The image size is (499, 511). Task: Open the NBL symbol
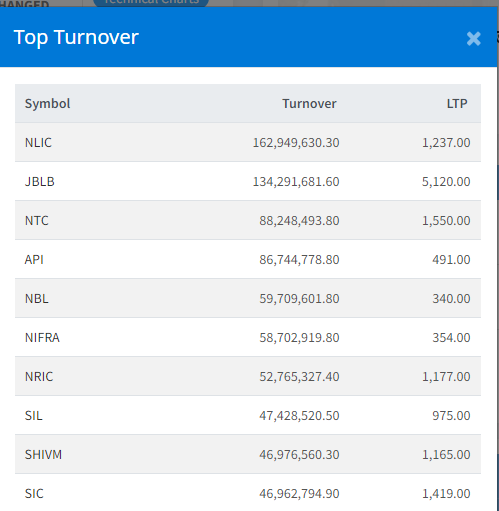(37, 299)
